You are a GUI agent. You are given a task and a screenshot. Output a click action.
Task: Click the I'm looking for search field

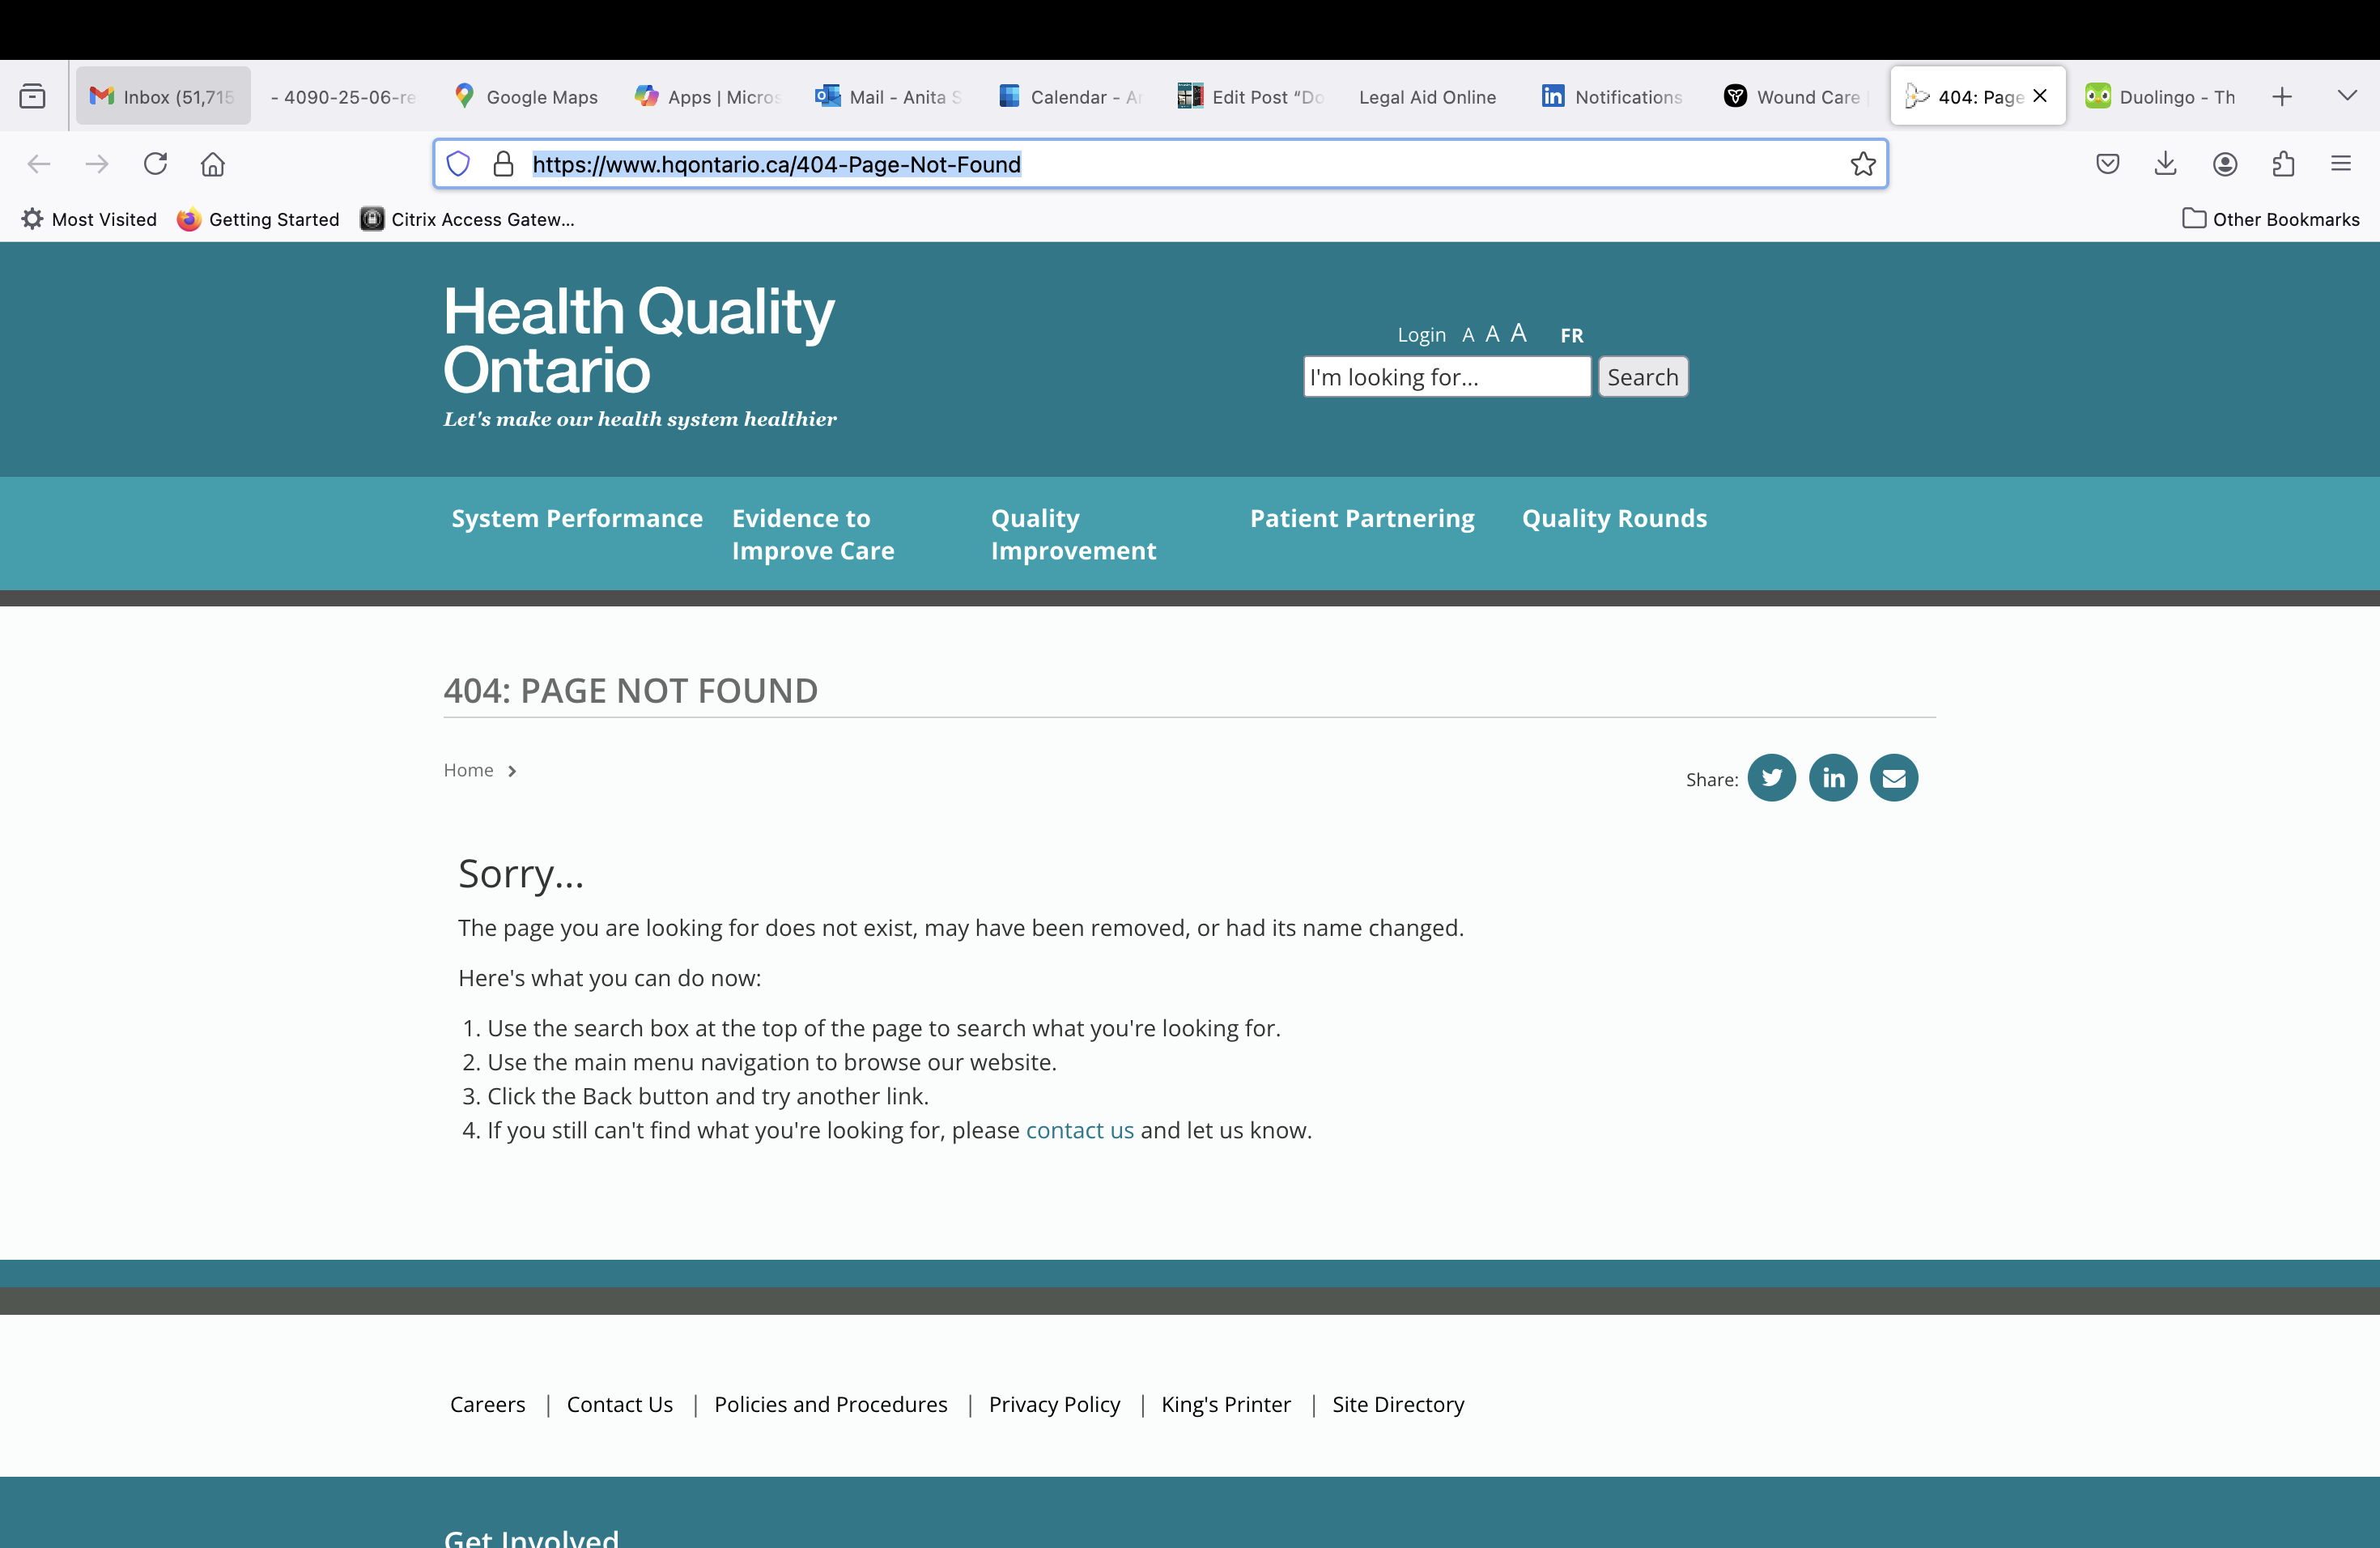click(1446, 377)
